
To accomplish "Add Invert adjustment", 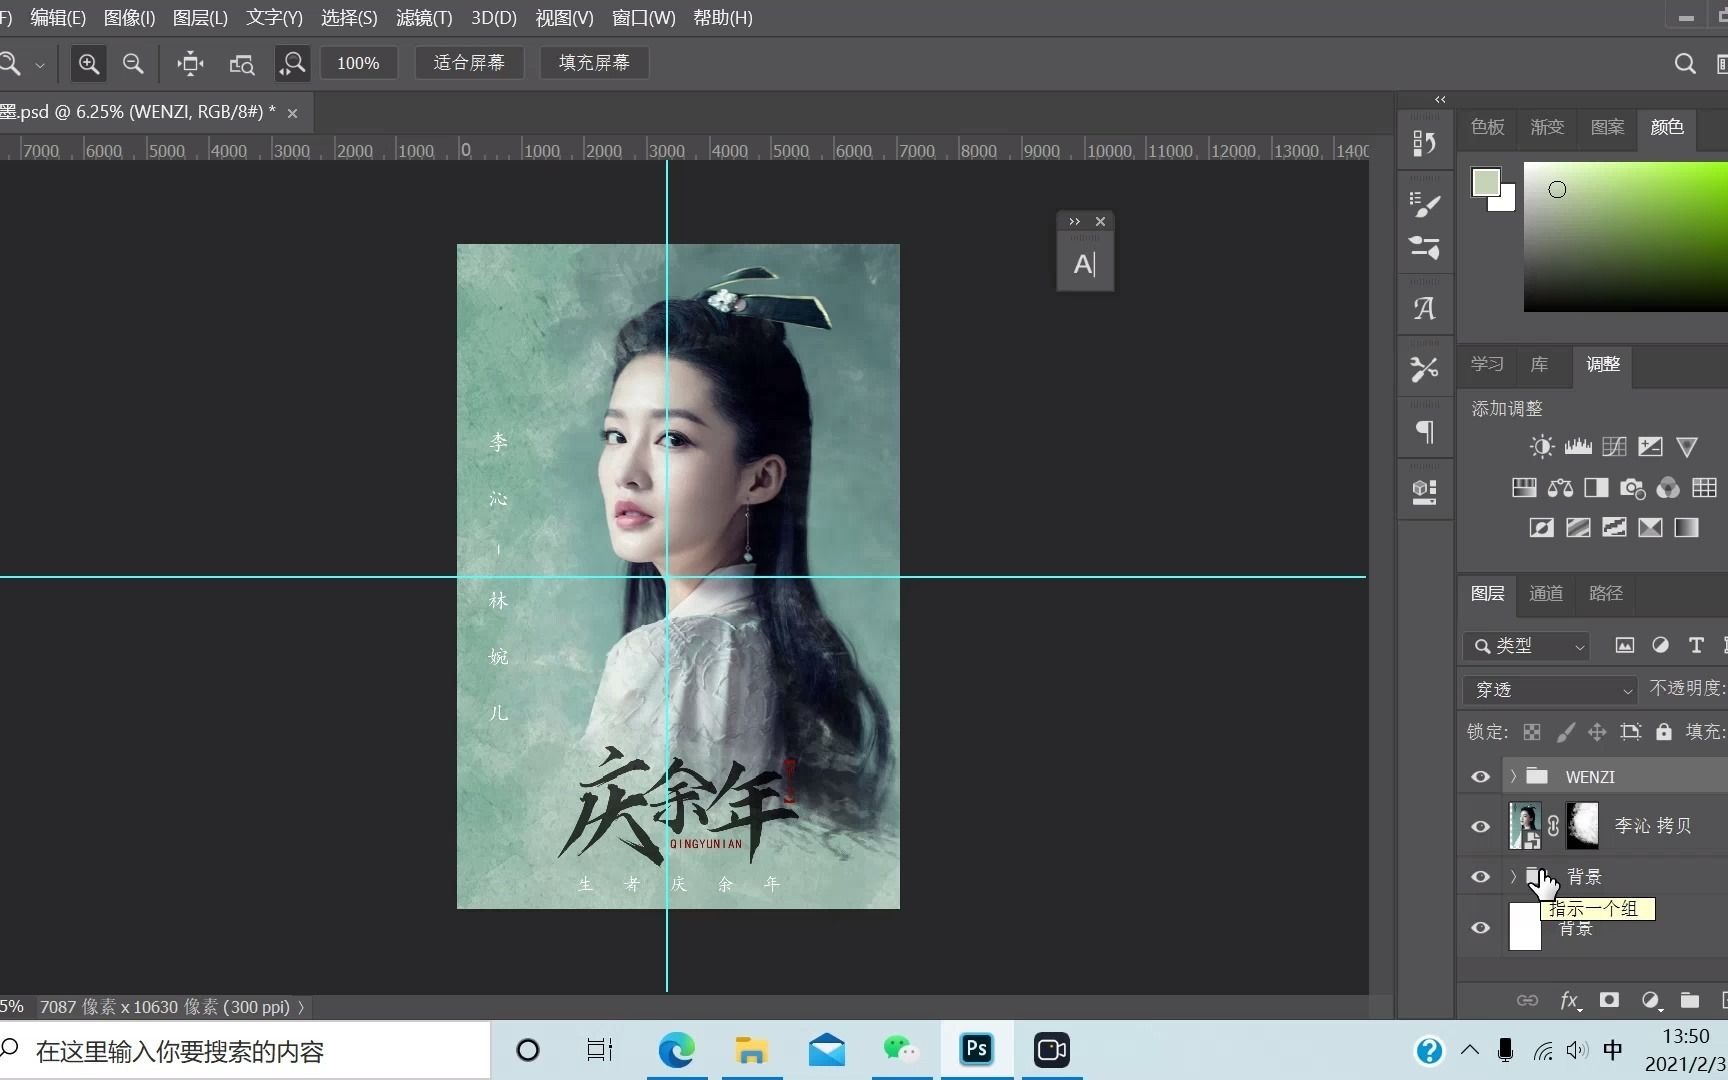I will tap(1542, 527).
